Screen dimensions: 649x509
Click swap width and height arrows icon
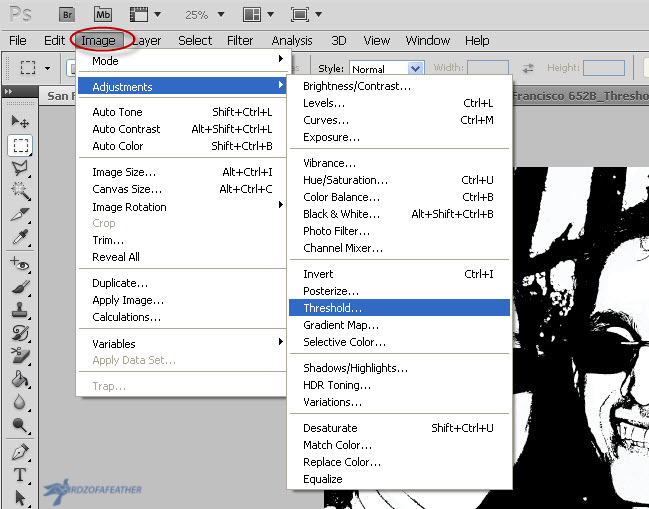(x=528, y=68)
